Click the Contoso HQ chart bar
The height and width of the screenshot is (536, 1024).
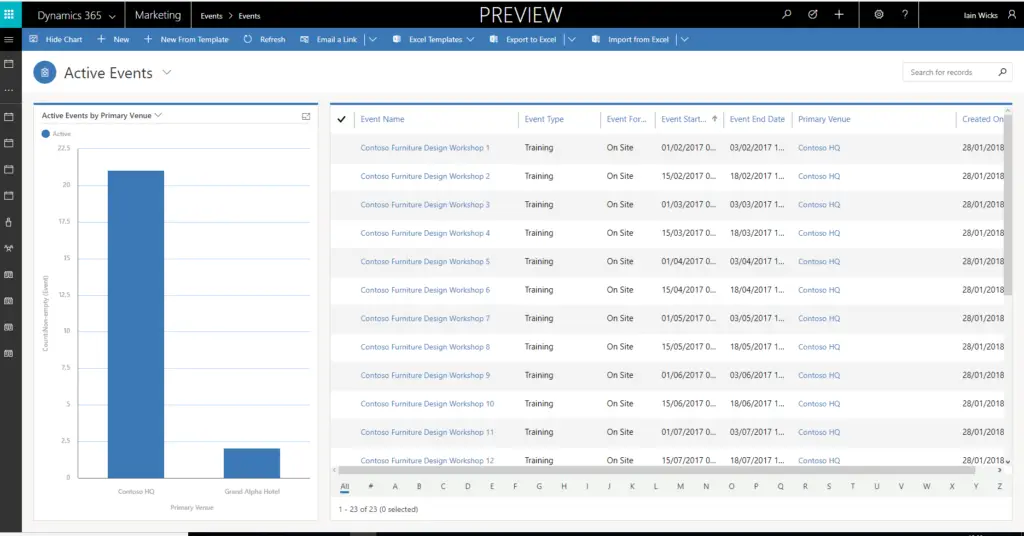tap(136, 324)
